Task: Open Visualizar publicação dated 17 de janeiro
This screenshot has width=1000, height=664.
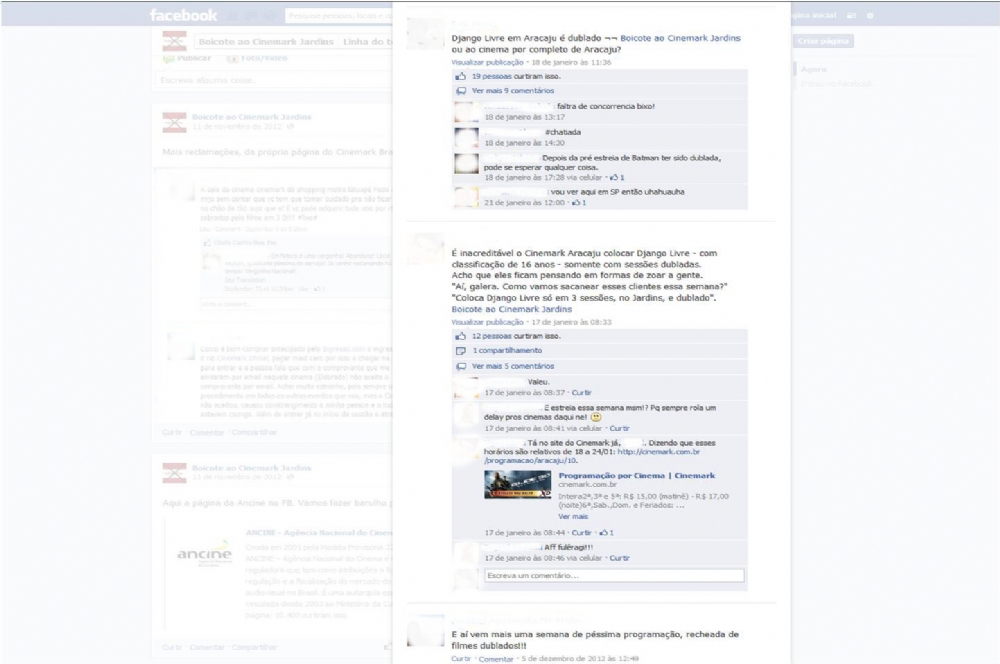Action: (487, 323)
